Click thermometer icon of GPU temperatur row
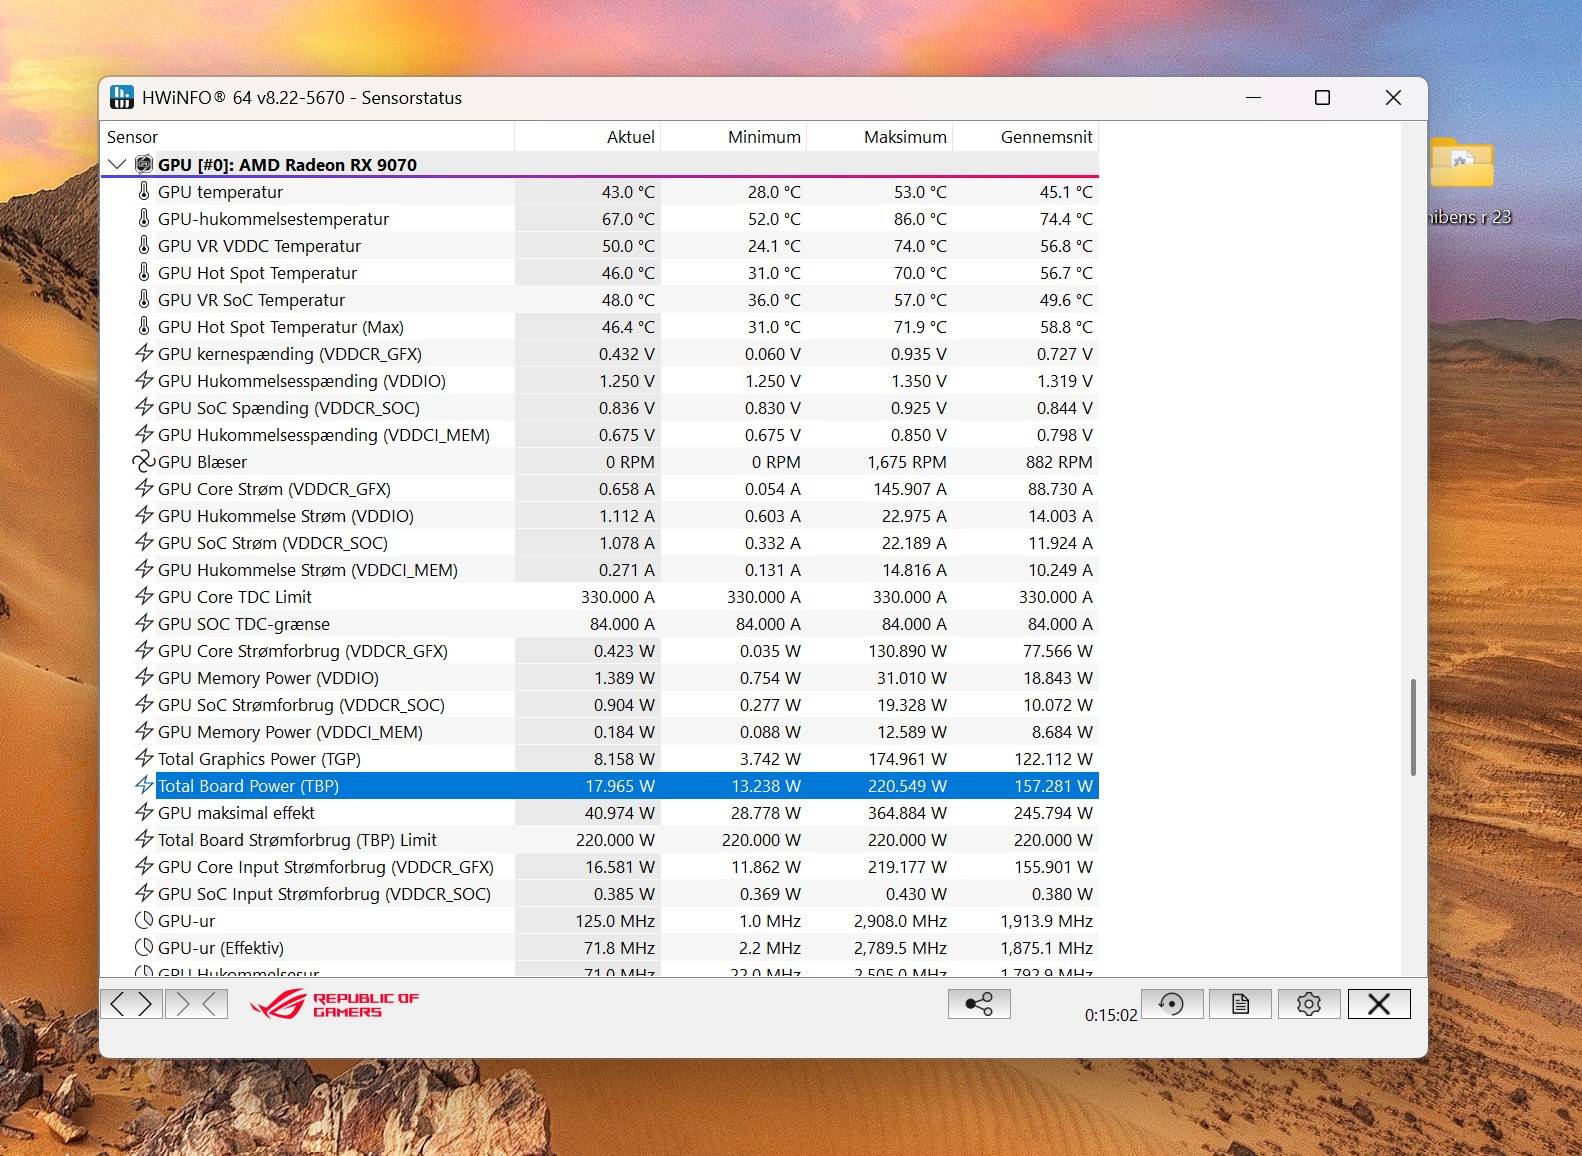This screenshot has width=1582, height=1156. (144, 191)
